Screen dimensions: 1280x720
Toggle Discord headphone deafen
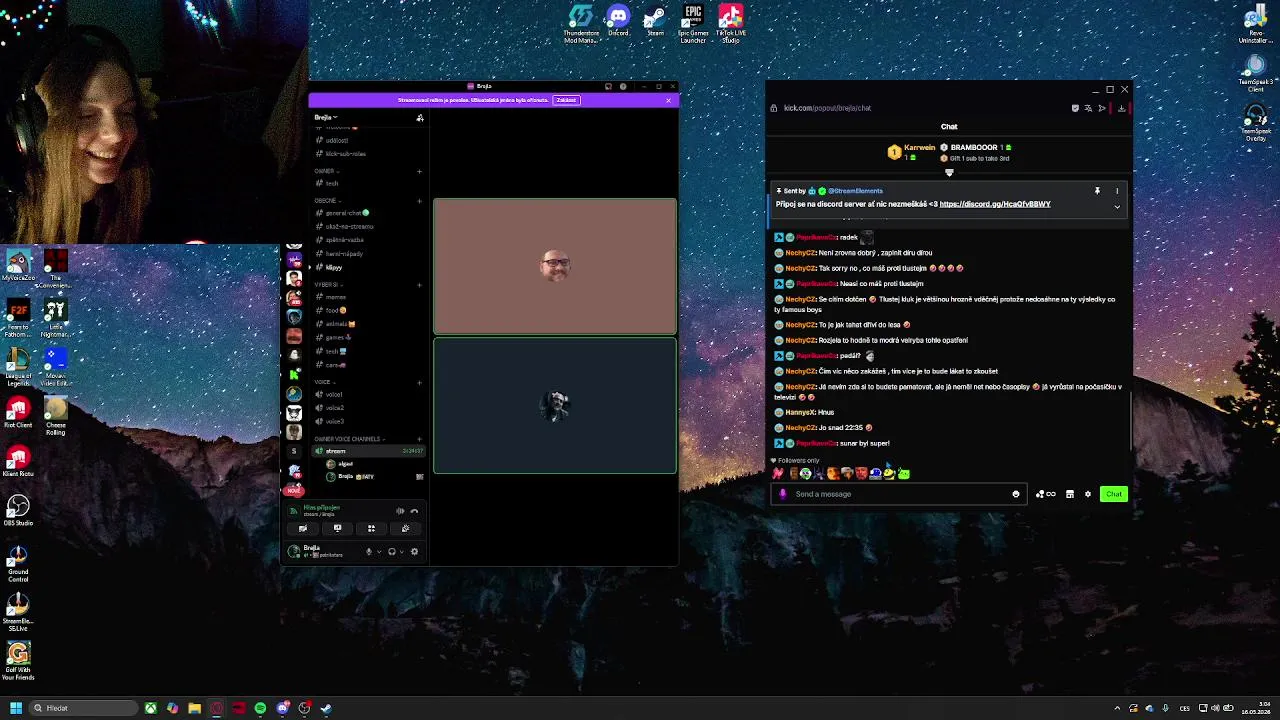(392, 551)
